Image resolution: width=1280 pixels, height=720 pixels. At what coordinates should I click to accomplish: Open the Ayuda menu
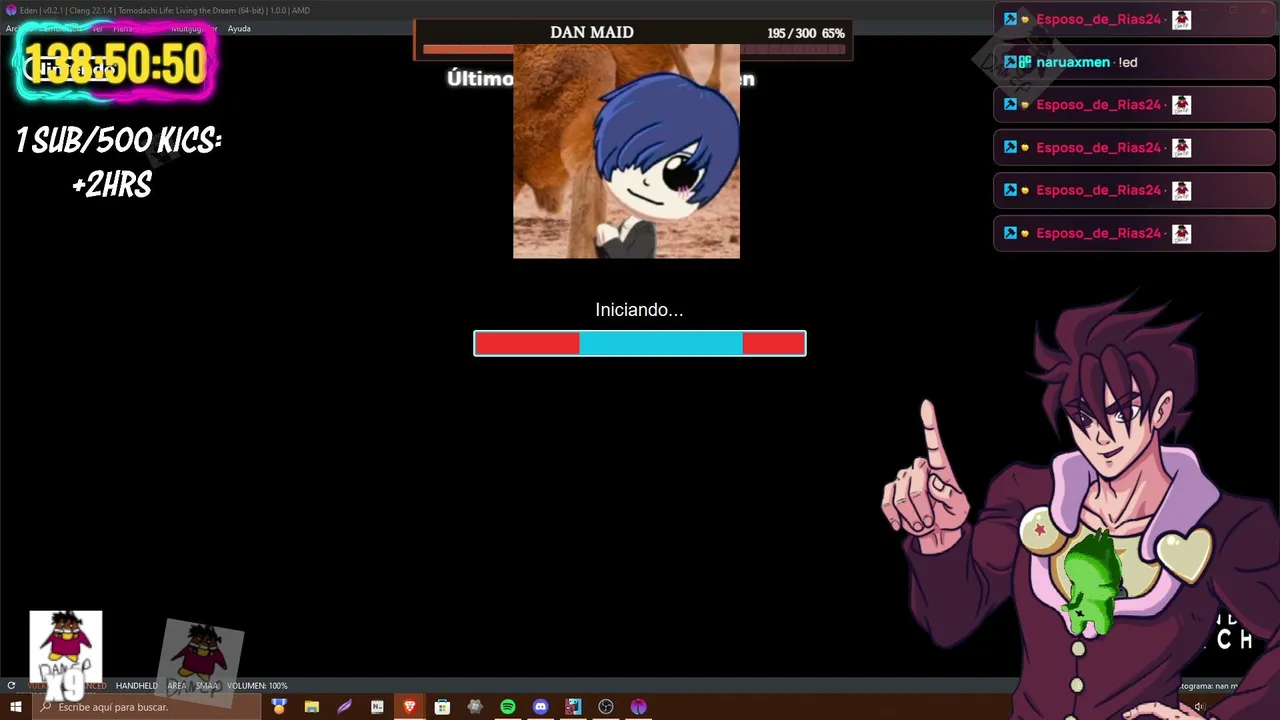(239, 29)
